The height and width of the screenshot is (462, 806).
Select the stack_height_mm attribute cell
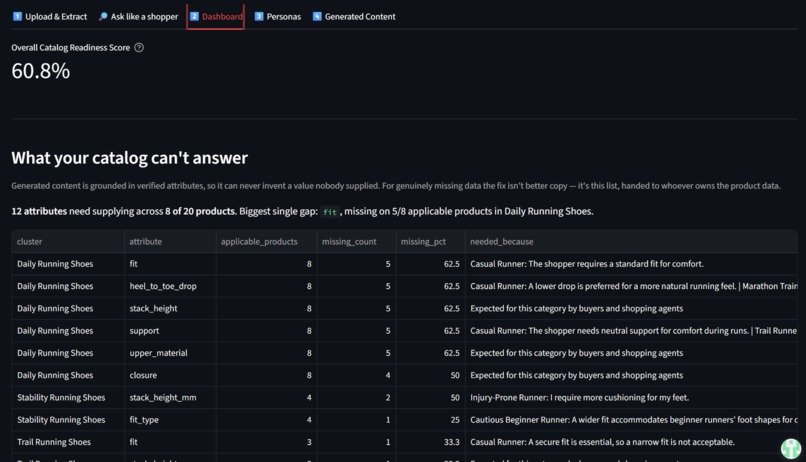pos(170,397)
